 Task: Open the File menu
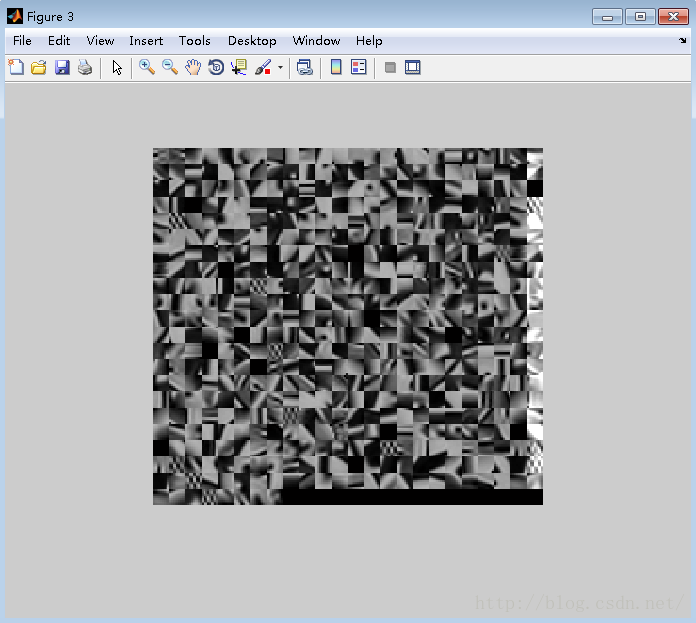pos(22,41)
